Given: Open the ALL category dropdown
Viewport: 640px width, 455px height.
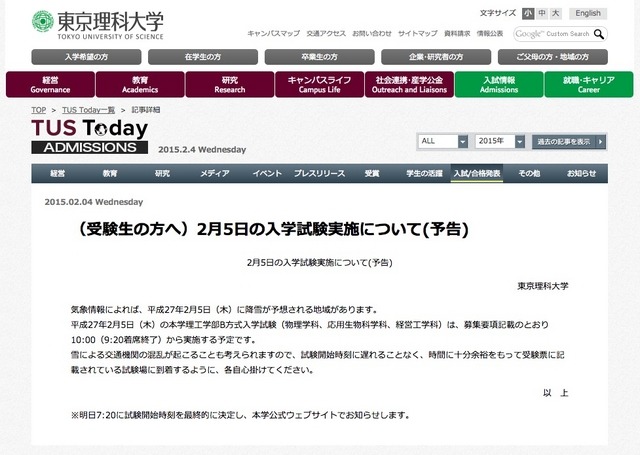Looking at the screenshot, I should click(x=443, y=141).
